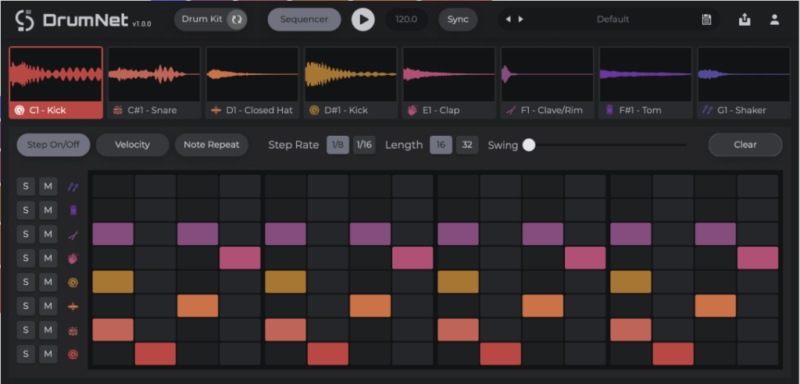Select the C1 - Kick sample pad

click(56, 83)
